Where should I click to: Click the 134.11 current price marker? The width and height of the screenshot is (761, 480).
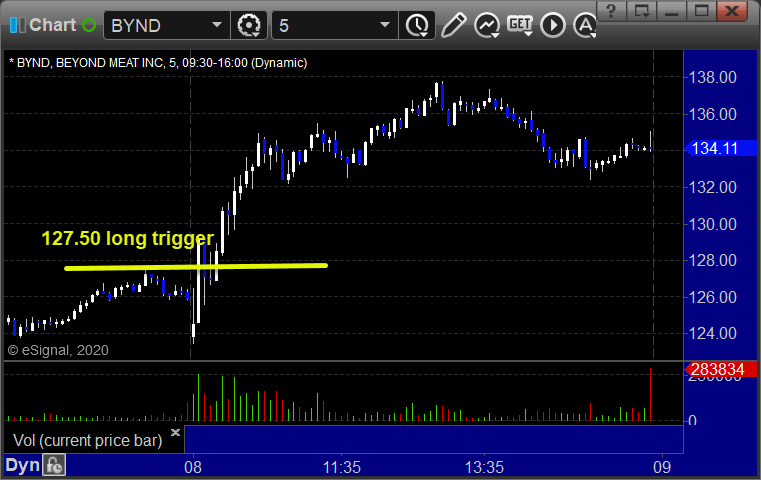(720, 149)
